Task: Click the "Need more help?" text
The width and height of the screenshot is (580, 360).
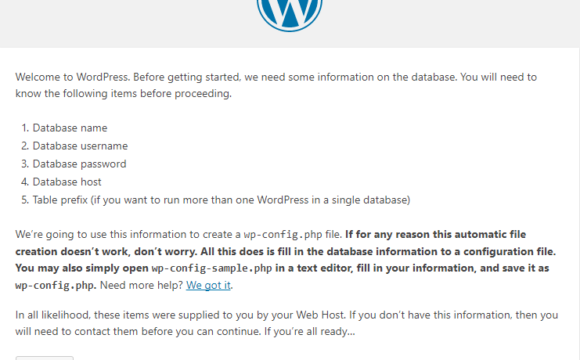Action: (141, 285)
